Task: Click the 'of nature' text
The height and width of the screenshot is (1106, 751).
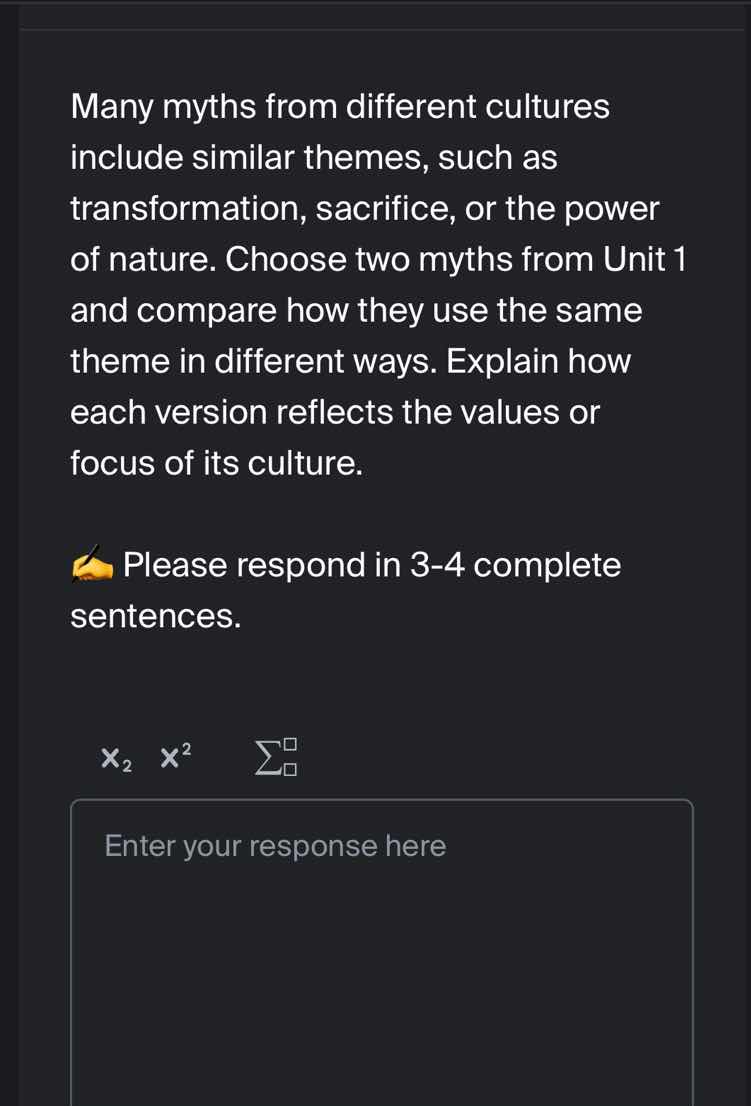Action: [x=141, y=259]
